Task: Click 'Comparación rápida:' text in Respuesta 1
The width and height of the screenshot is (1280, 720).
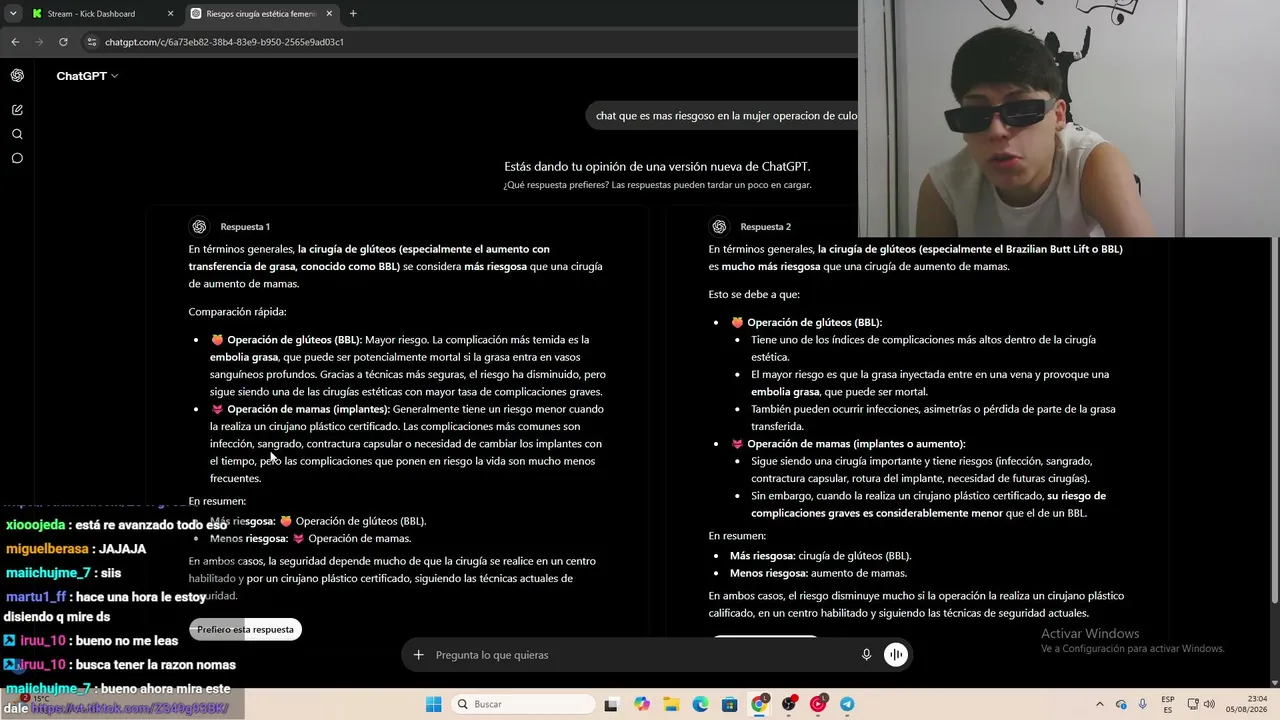Action: (237, 312)
